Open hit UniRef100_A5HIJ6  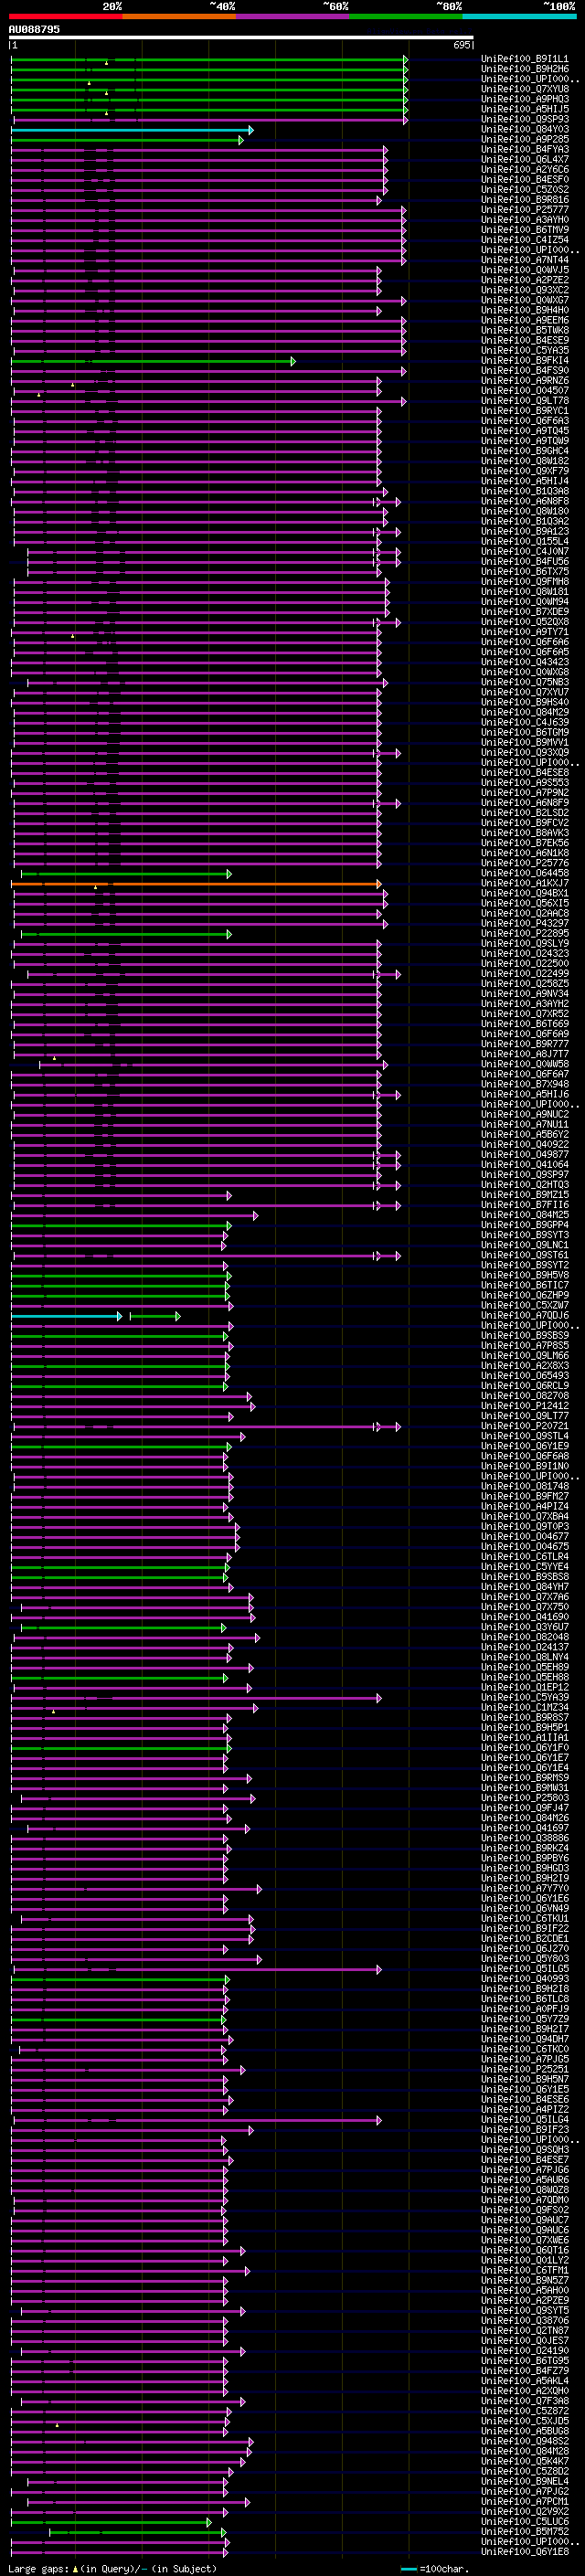tap(525, 1094)
